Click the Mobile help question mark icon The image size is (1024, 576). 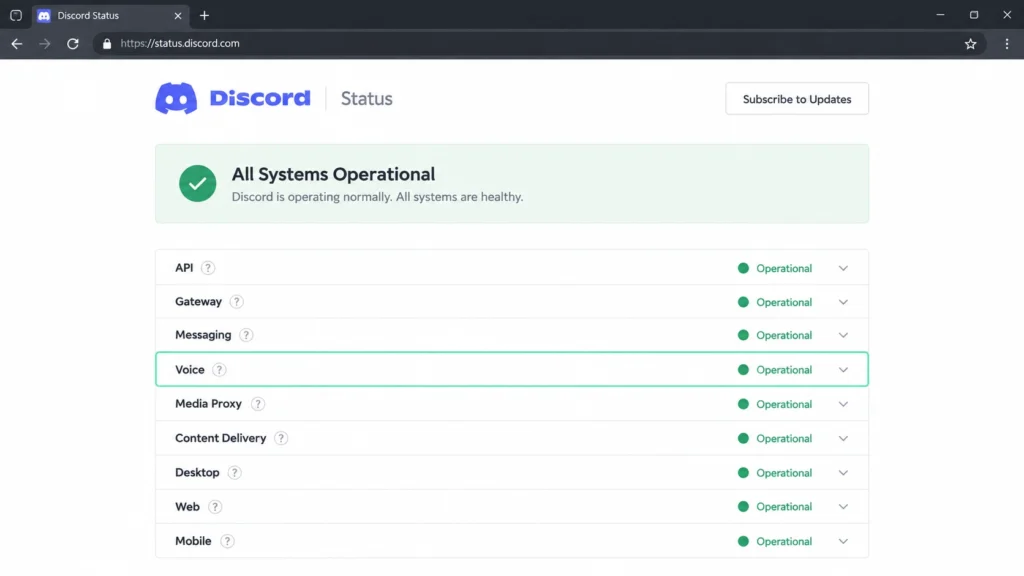point(227,541)
